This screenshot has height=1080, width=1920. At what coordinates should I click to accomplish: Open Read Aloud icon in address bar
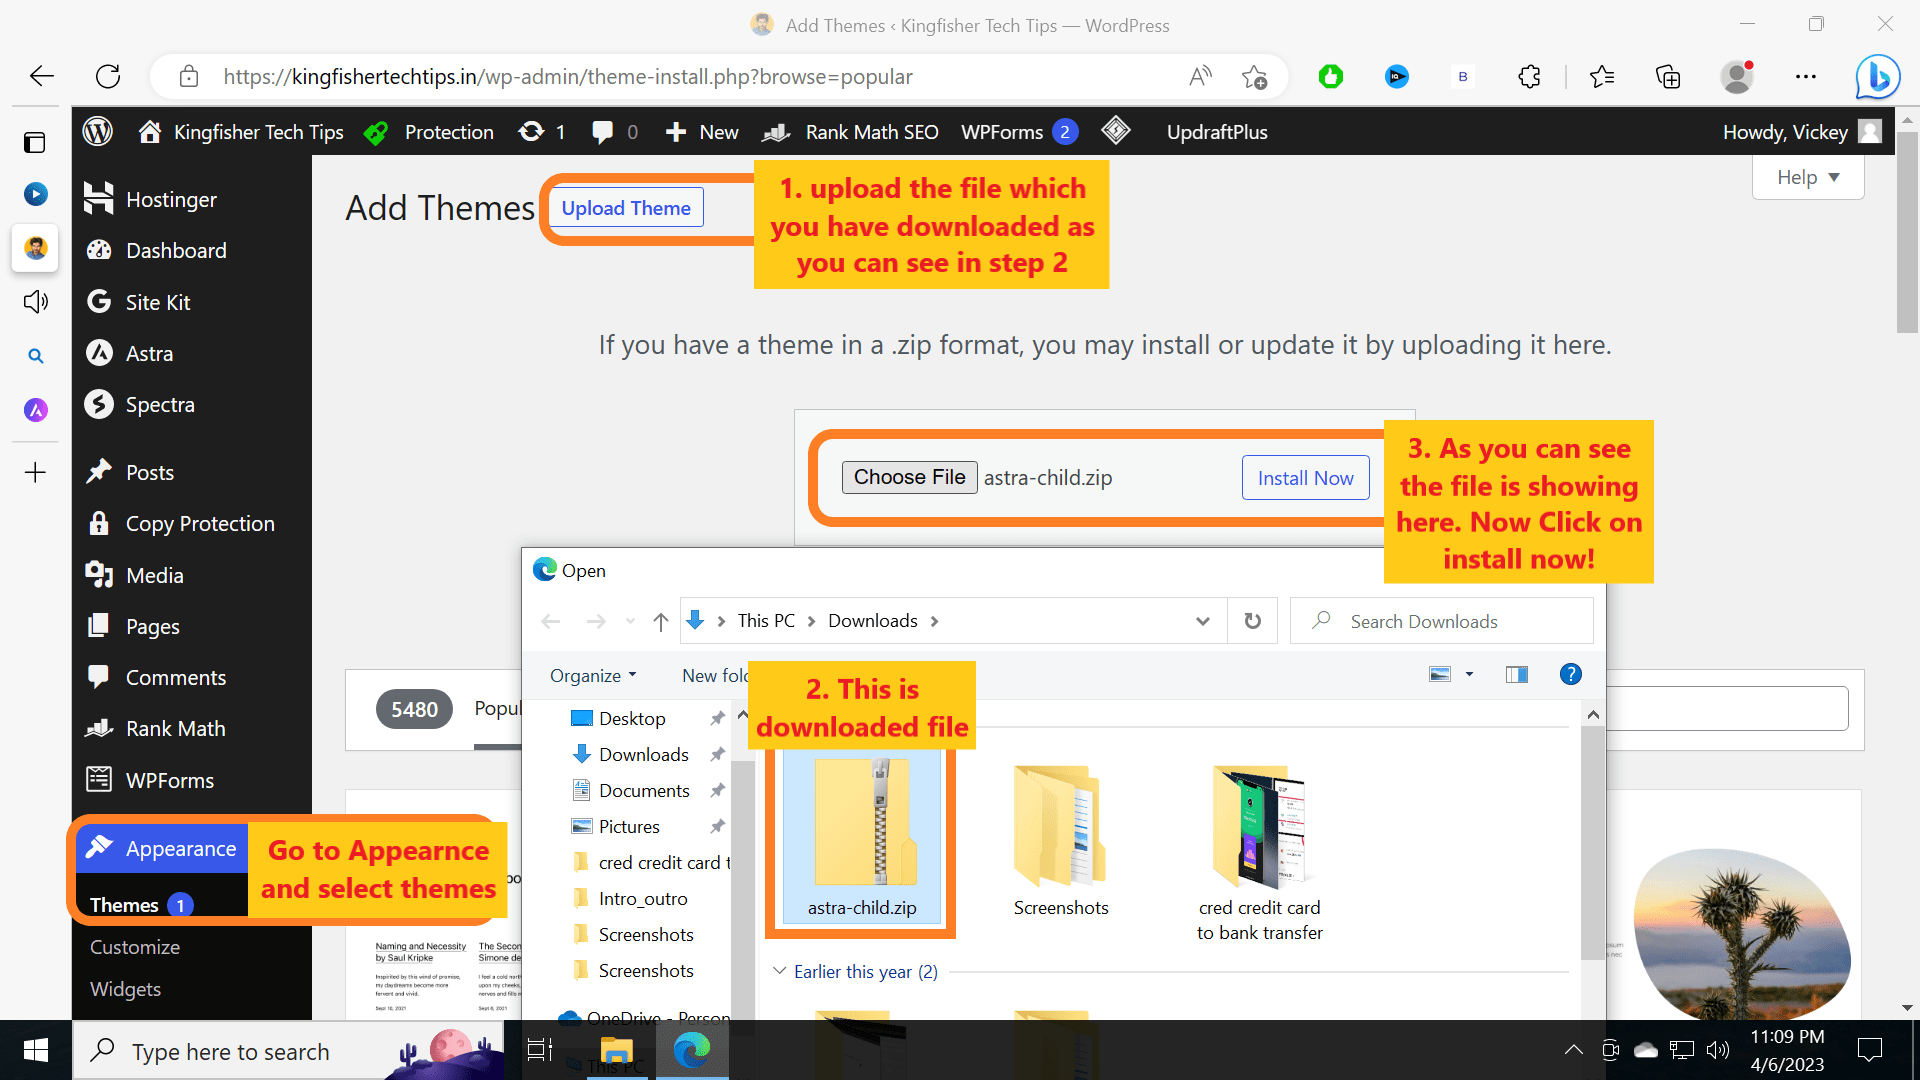click(x=1200, y=76)
